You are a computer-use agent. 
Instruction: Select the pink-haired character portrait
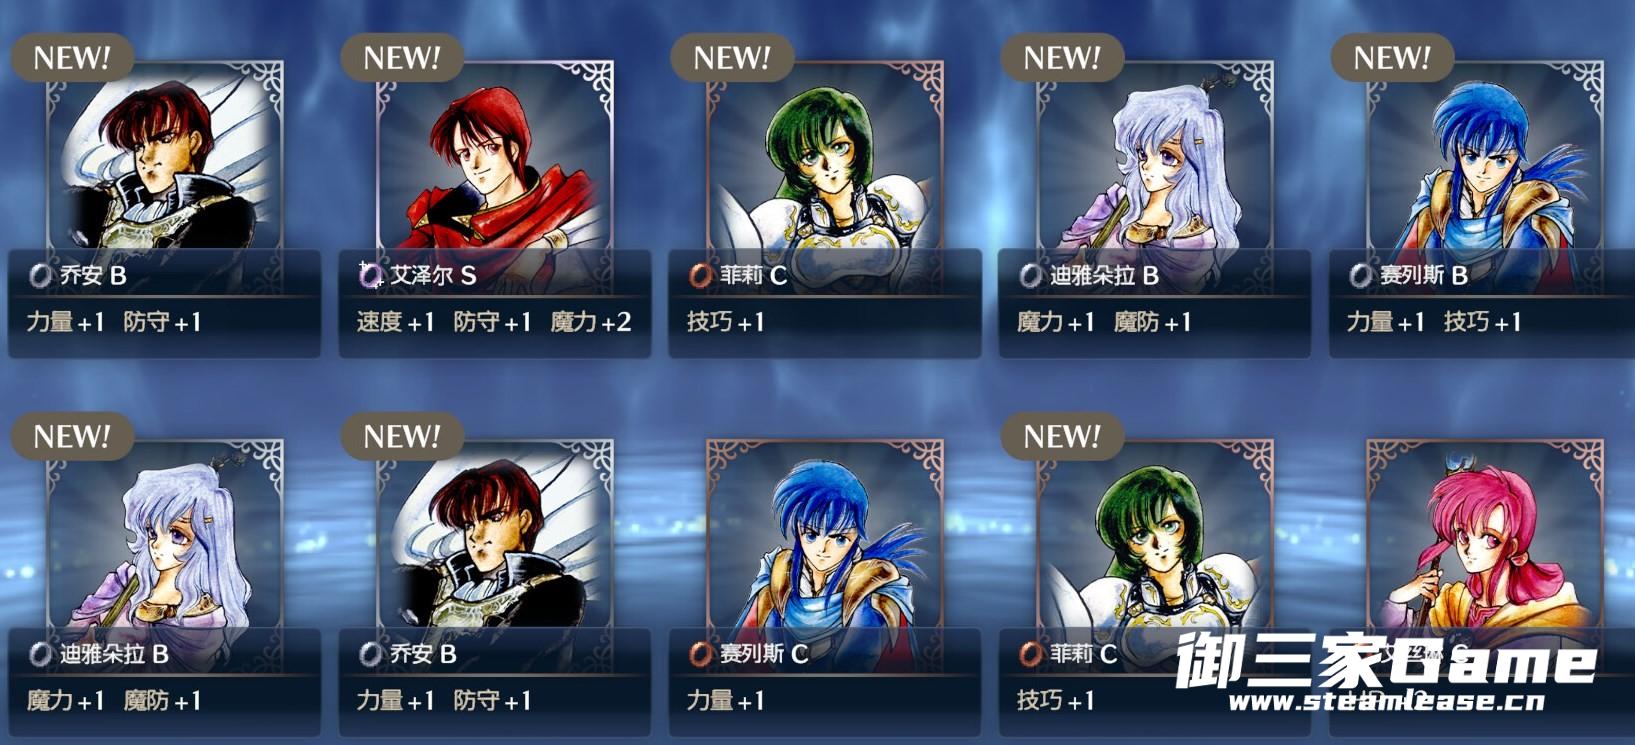(1485, 539)
